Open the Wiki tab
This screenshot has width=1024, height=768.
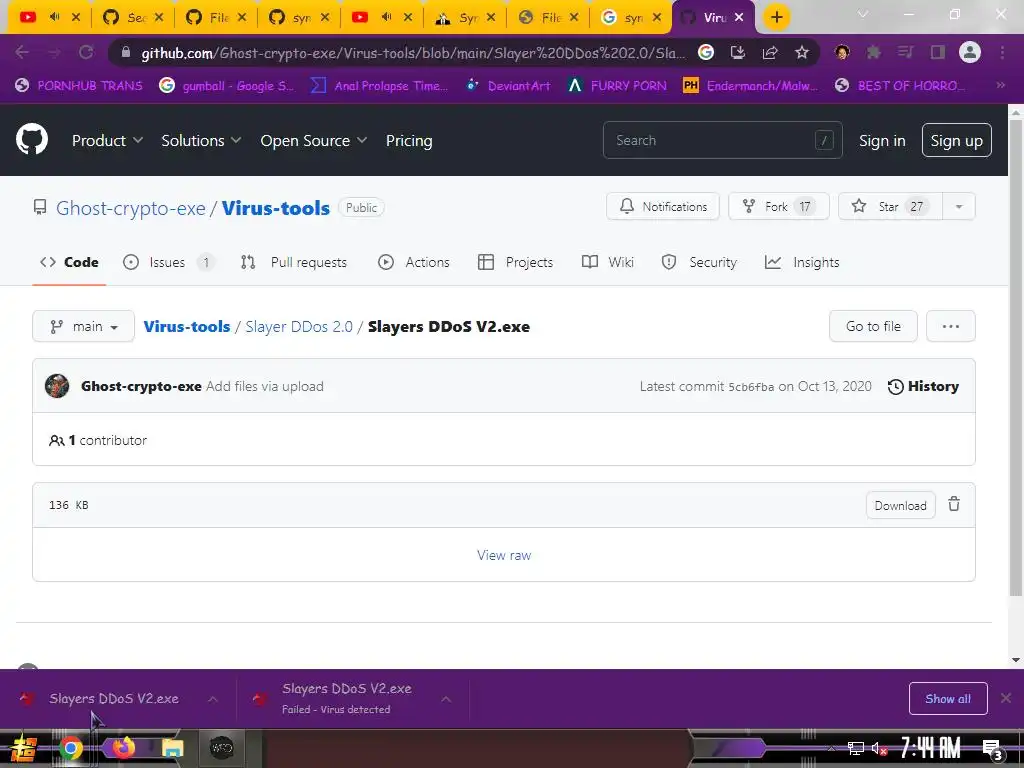pyautogui.click(x=607, y=262)
